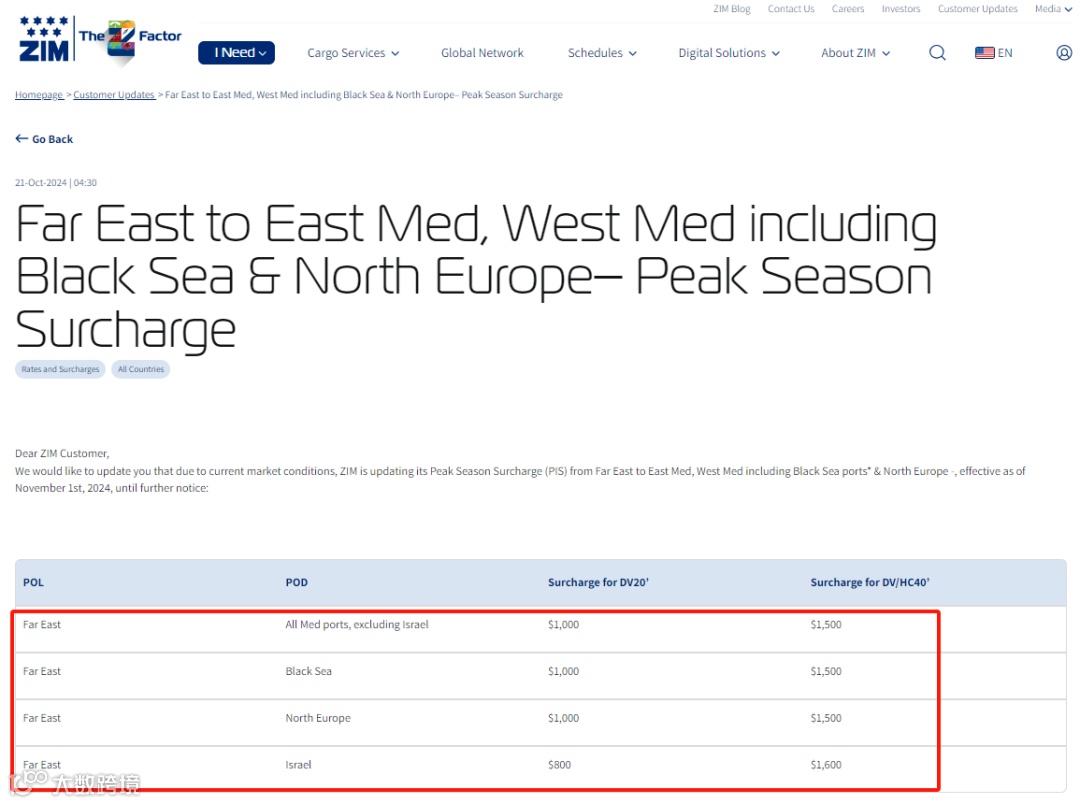1080x804 pixels.
Task: Open the Customer Updates breadcrumb link
Action: (113, 95)
